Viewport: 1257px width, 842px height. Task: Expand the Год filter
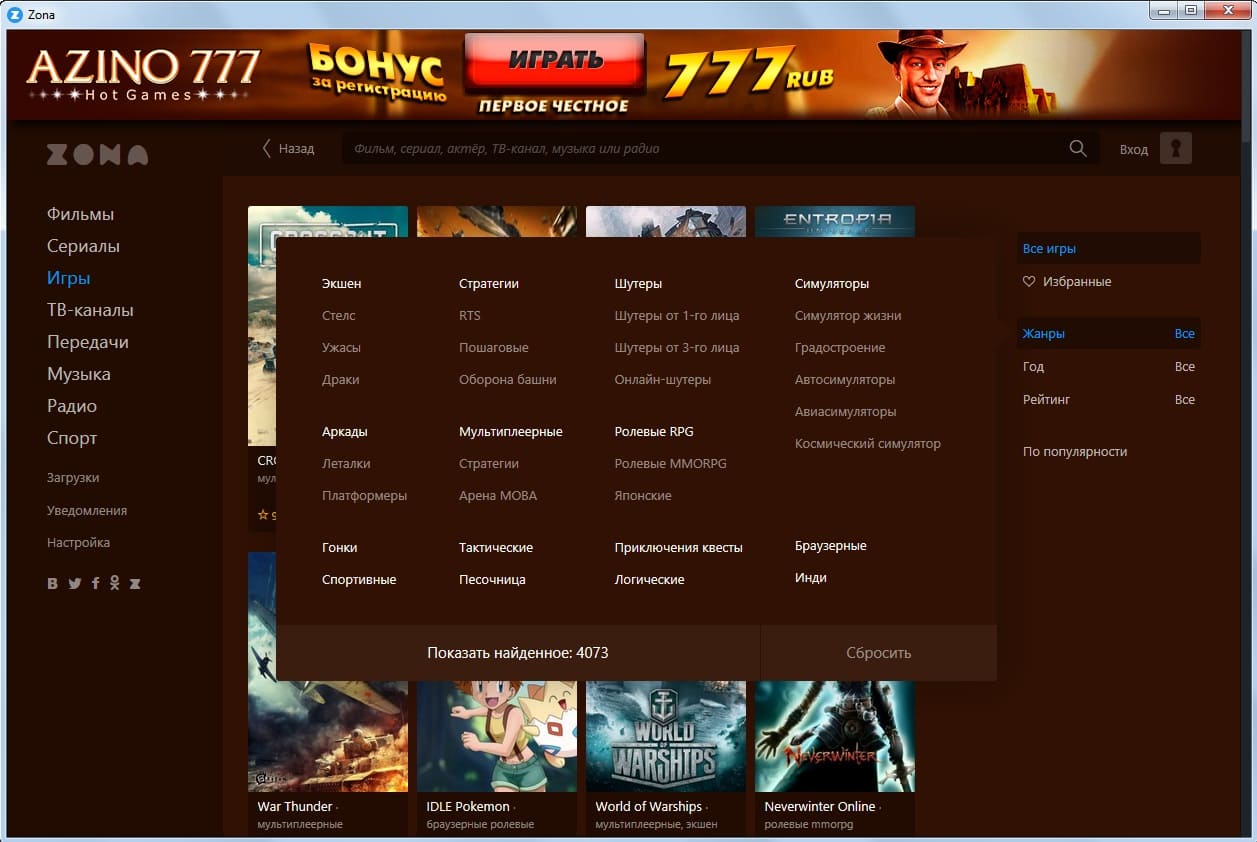coord(1108,367)
